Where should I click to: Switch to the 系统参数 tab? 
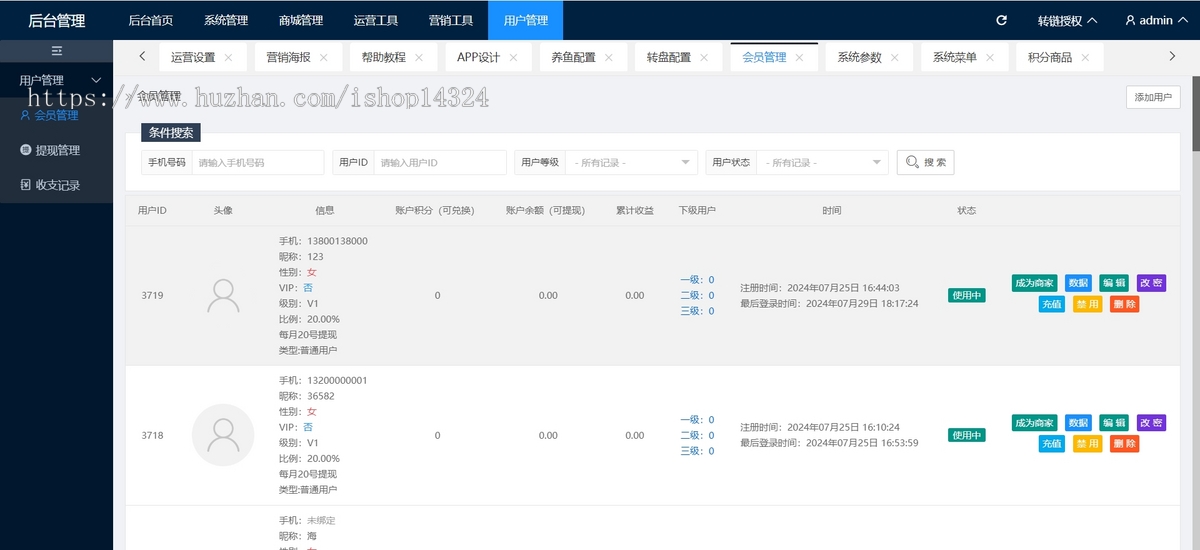(860, 58)
